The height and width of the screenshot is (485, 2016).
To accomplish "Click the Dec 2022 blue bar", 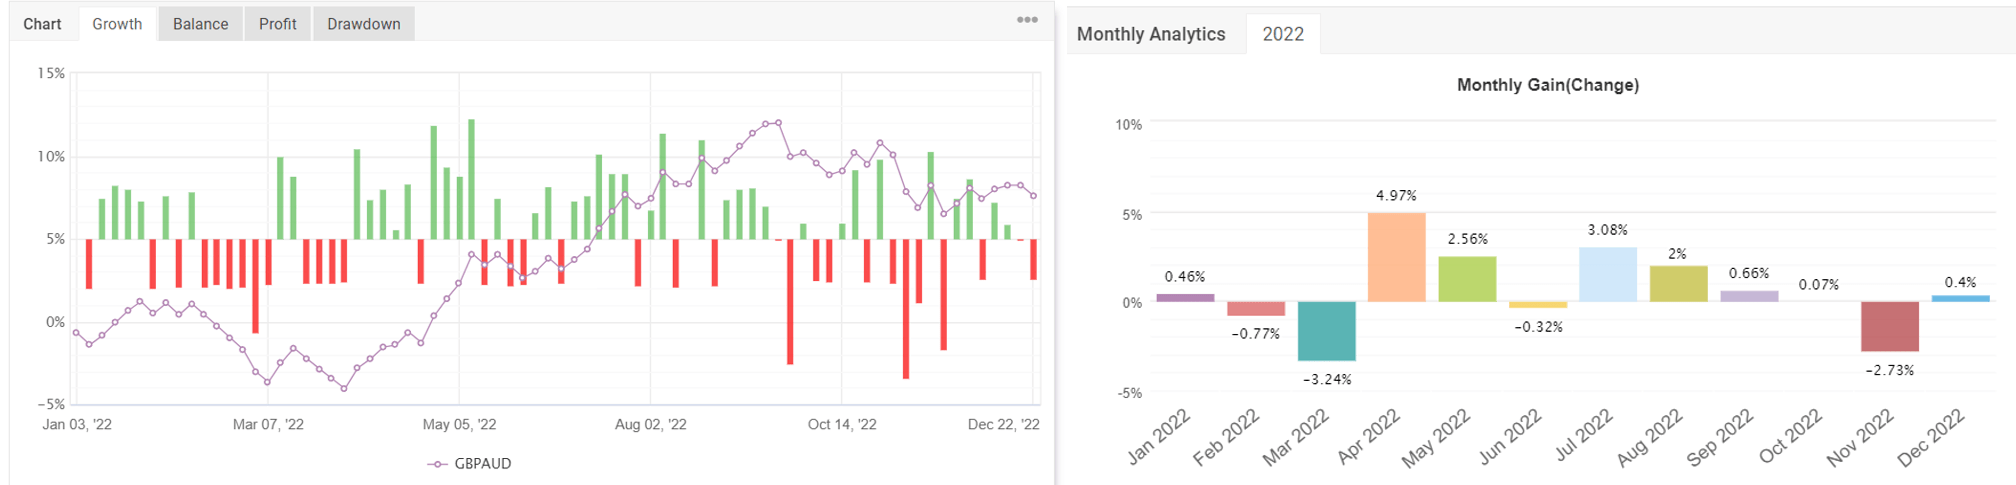I will point(1960,298).
